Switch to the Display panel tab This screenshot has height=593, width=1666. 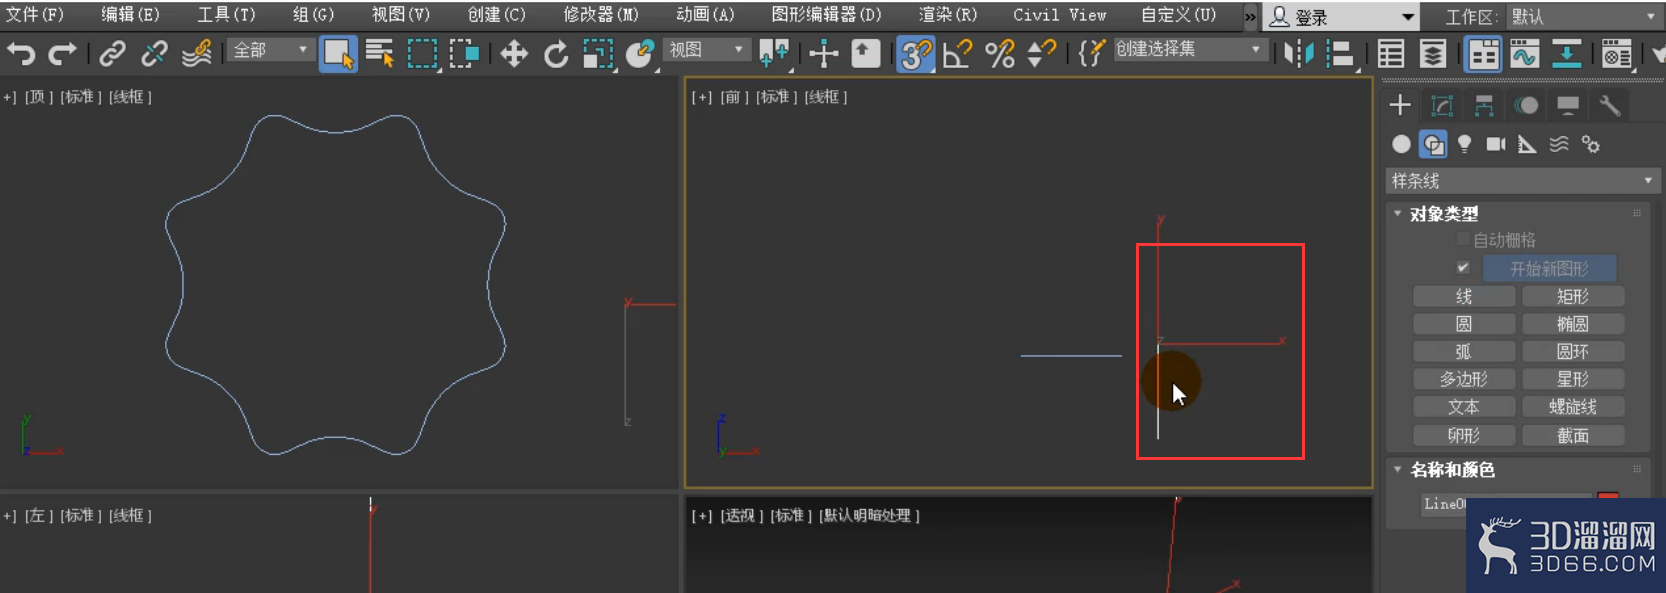pyautogui.click(x=1568, y=105)
